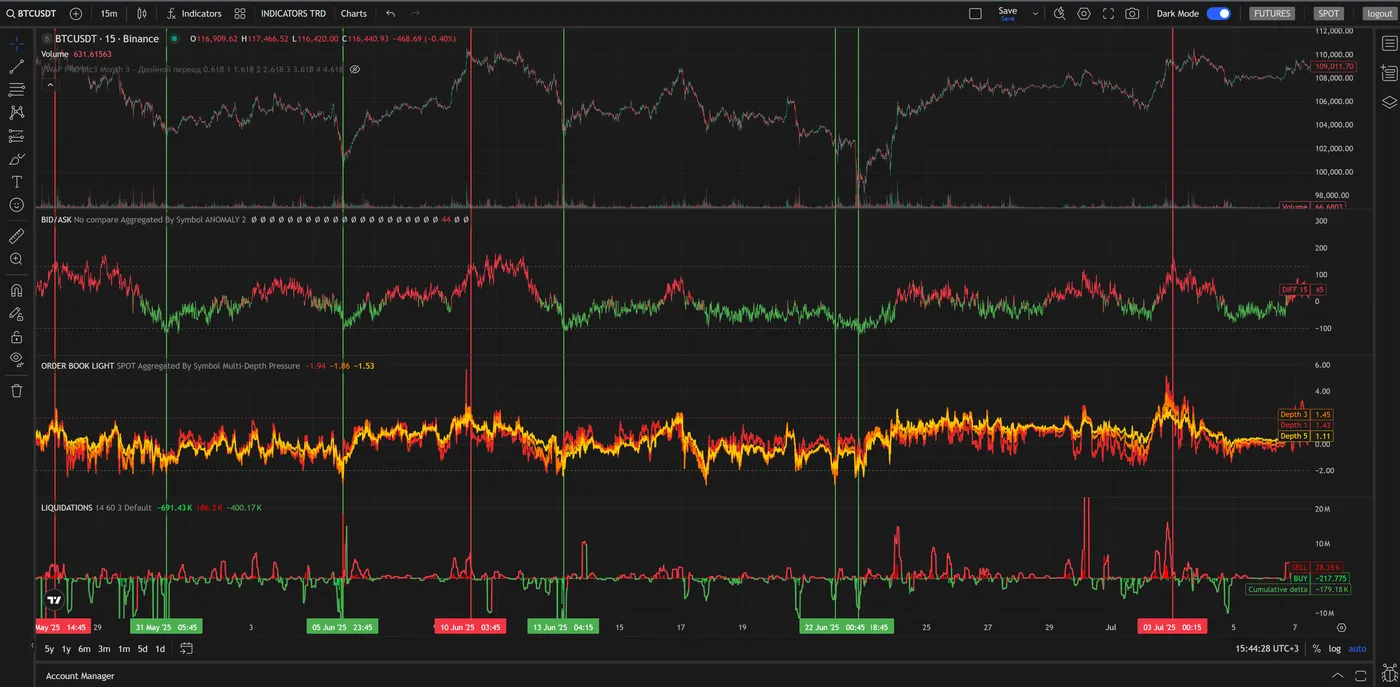Toggle percent scale mode
This screenshot has width=1400, height=687.
tap(1316, 649)
